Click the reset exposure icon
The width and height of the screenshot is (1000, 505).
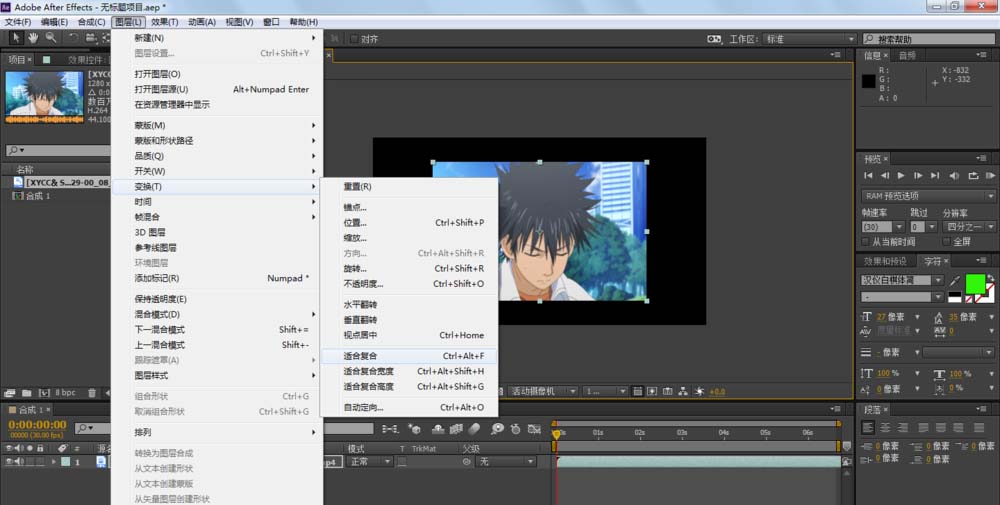click(x=700, y=392)
